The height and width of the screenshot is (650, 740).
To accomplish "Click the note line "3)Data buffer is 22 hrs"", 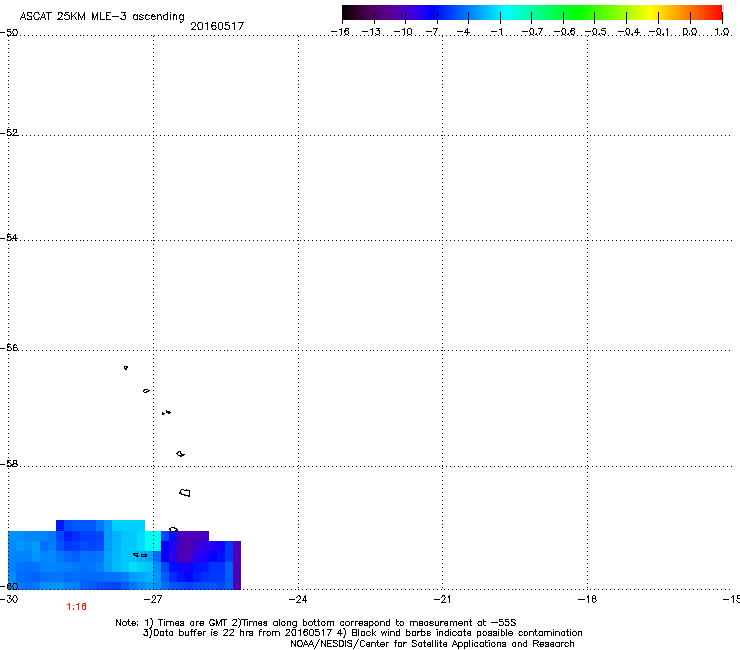I will (362, 633).
